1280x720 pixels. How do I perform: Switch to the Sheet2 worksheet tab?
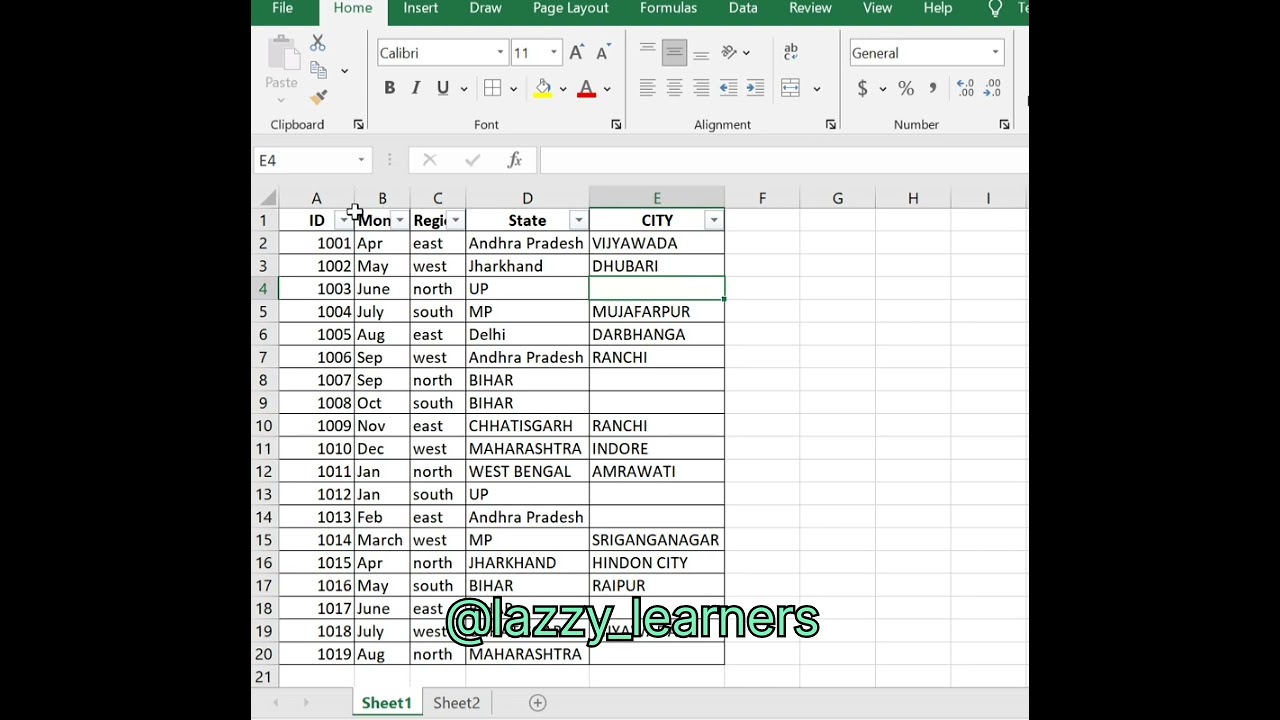pos(456,703)
